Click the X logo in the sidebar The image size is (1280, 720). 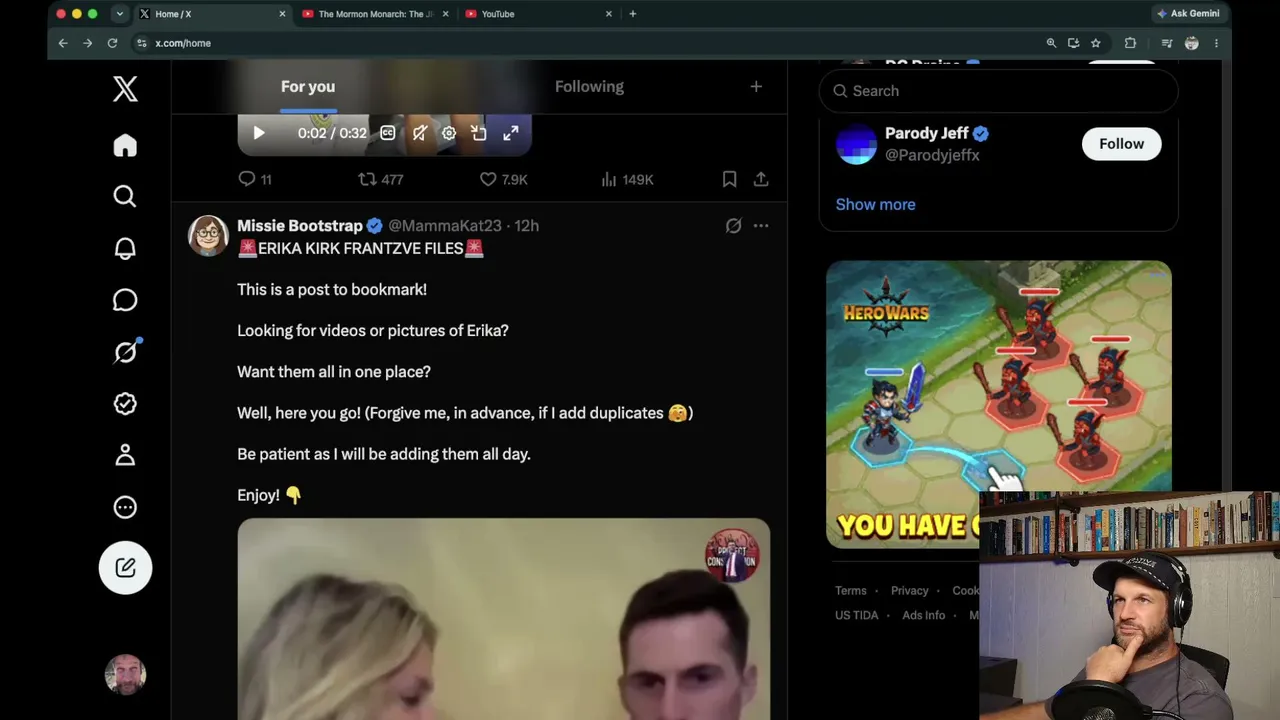125,89
